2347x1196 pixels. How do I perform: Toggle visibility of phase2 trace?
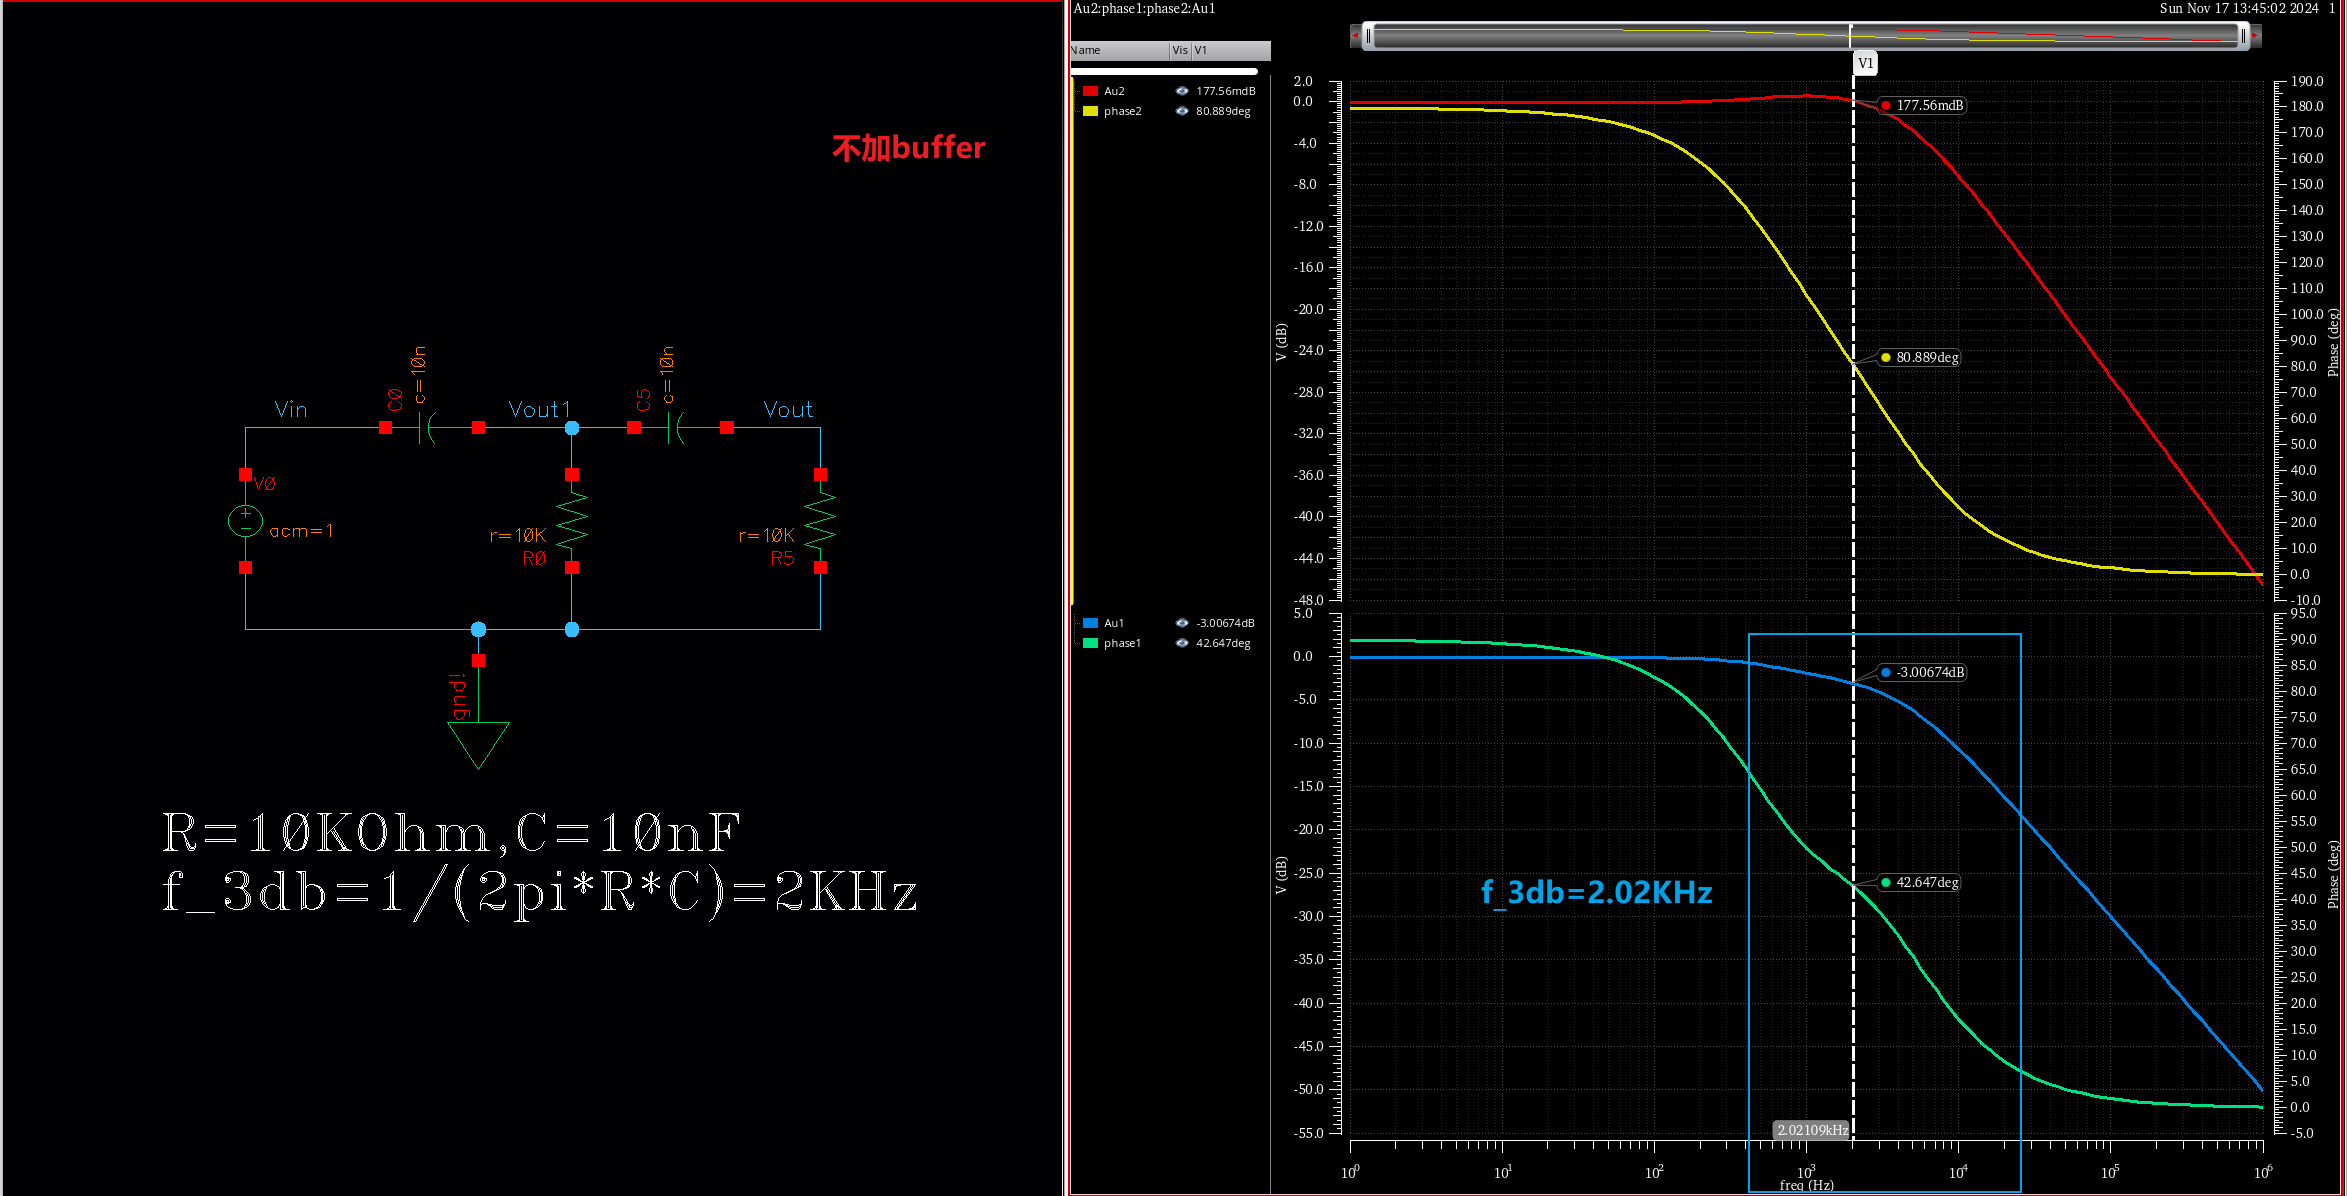tap(1182, 111)
